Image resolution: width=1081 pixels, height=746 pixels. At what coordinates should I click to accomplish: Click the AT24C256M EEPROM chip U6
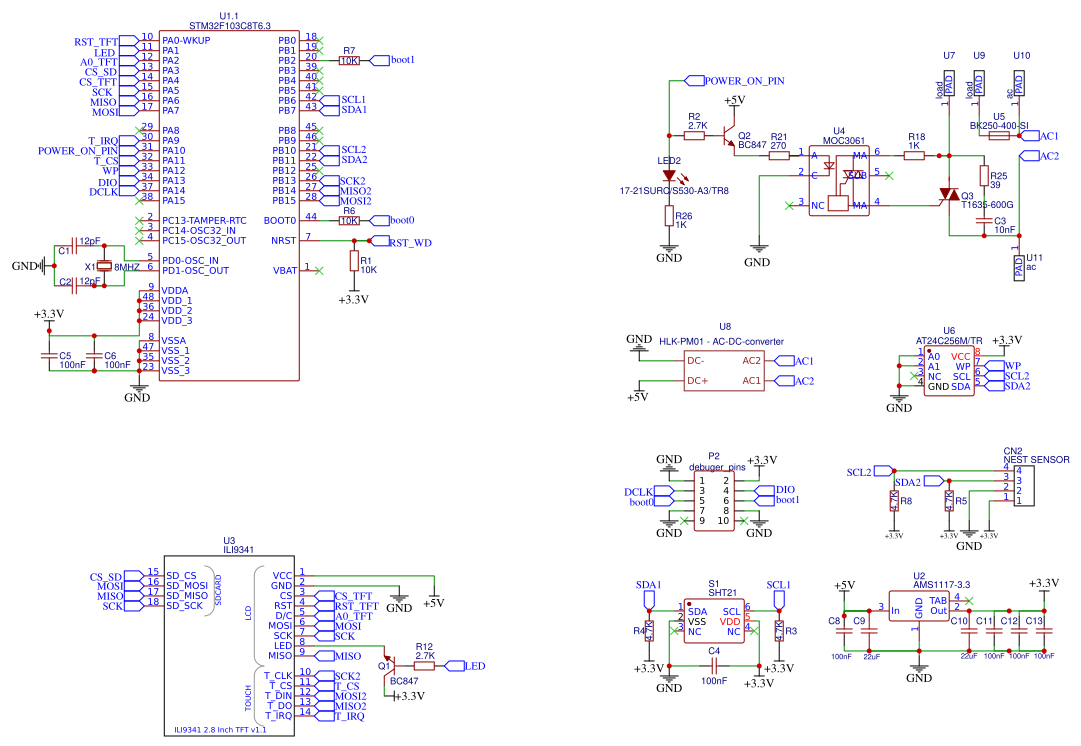[947, 371]
